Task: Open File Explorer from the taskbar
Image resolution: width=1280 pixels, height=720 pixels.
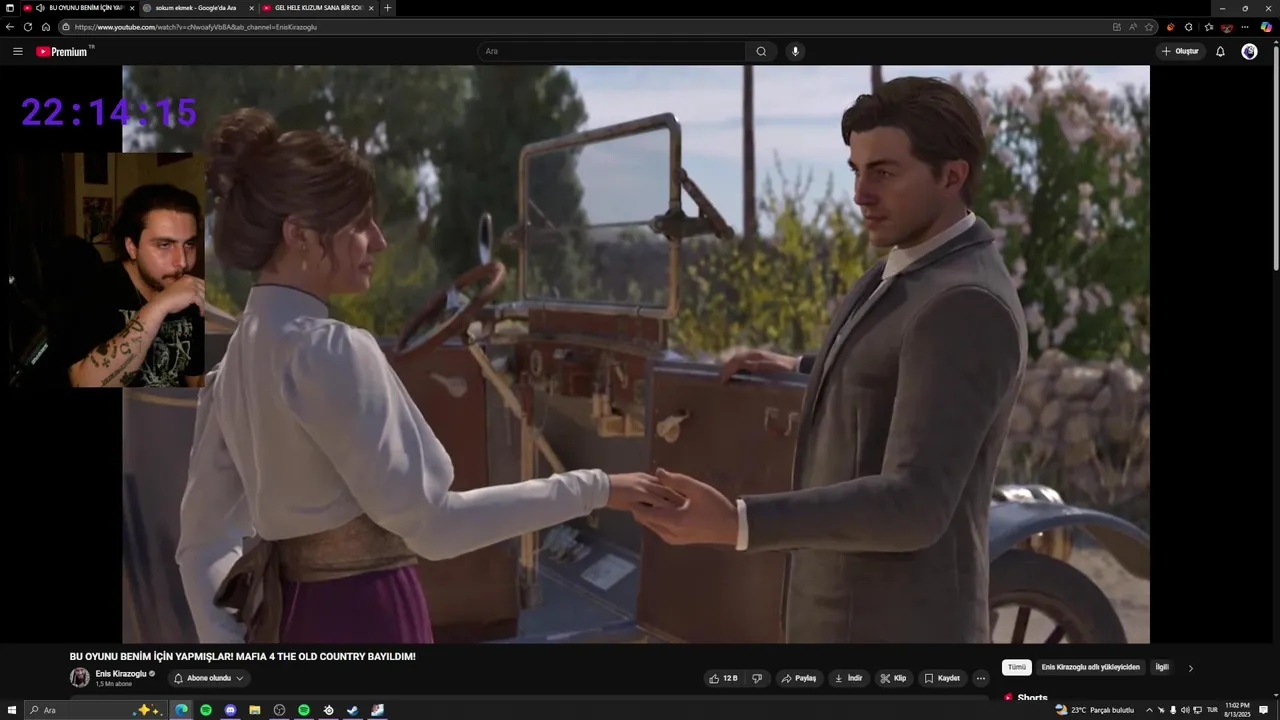Action: (x=255, y=710)
